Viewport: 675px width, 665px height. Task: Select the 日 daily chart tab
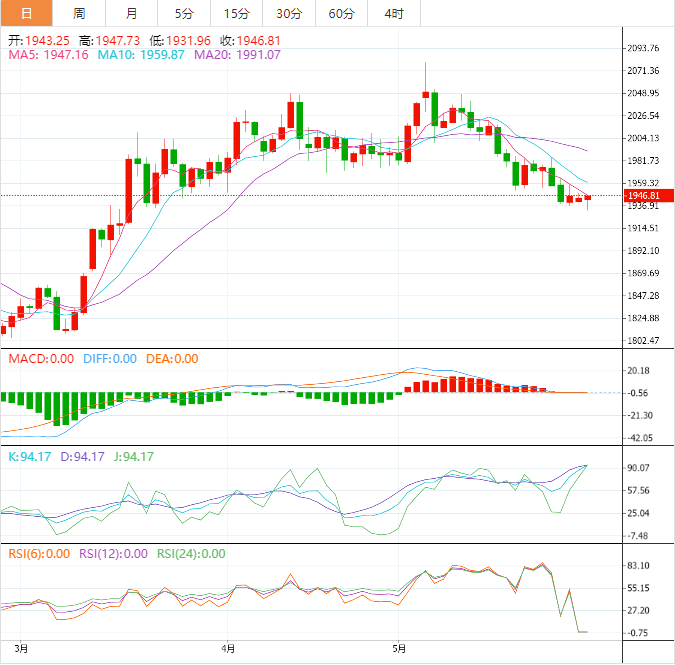(x=26, y=14)
